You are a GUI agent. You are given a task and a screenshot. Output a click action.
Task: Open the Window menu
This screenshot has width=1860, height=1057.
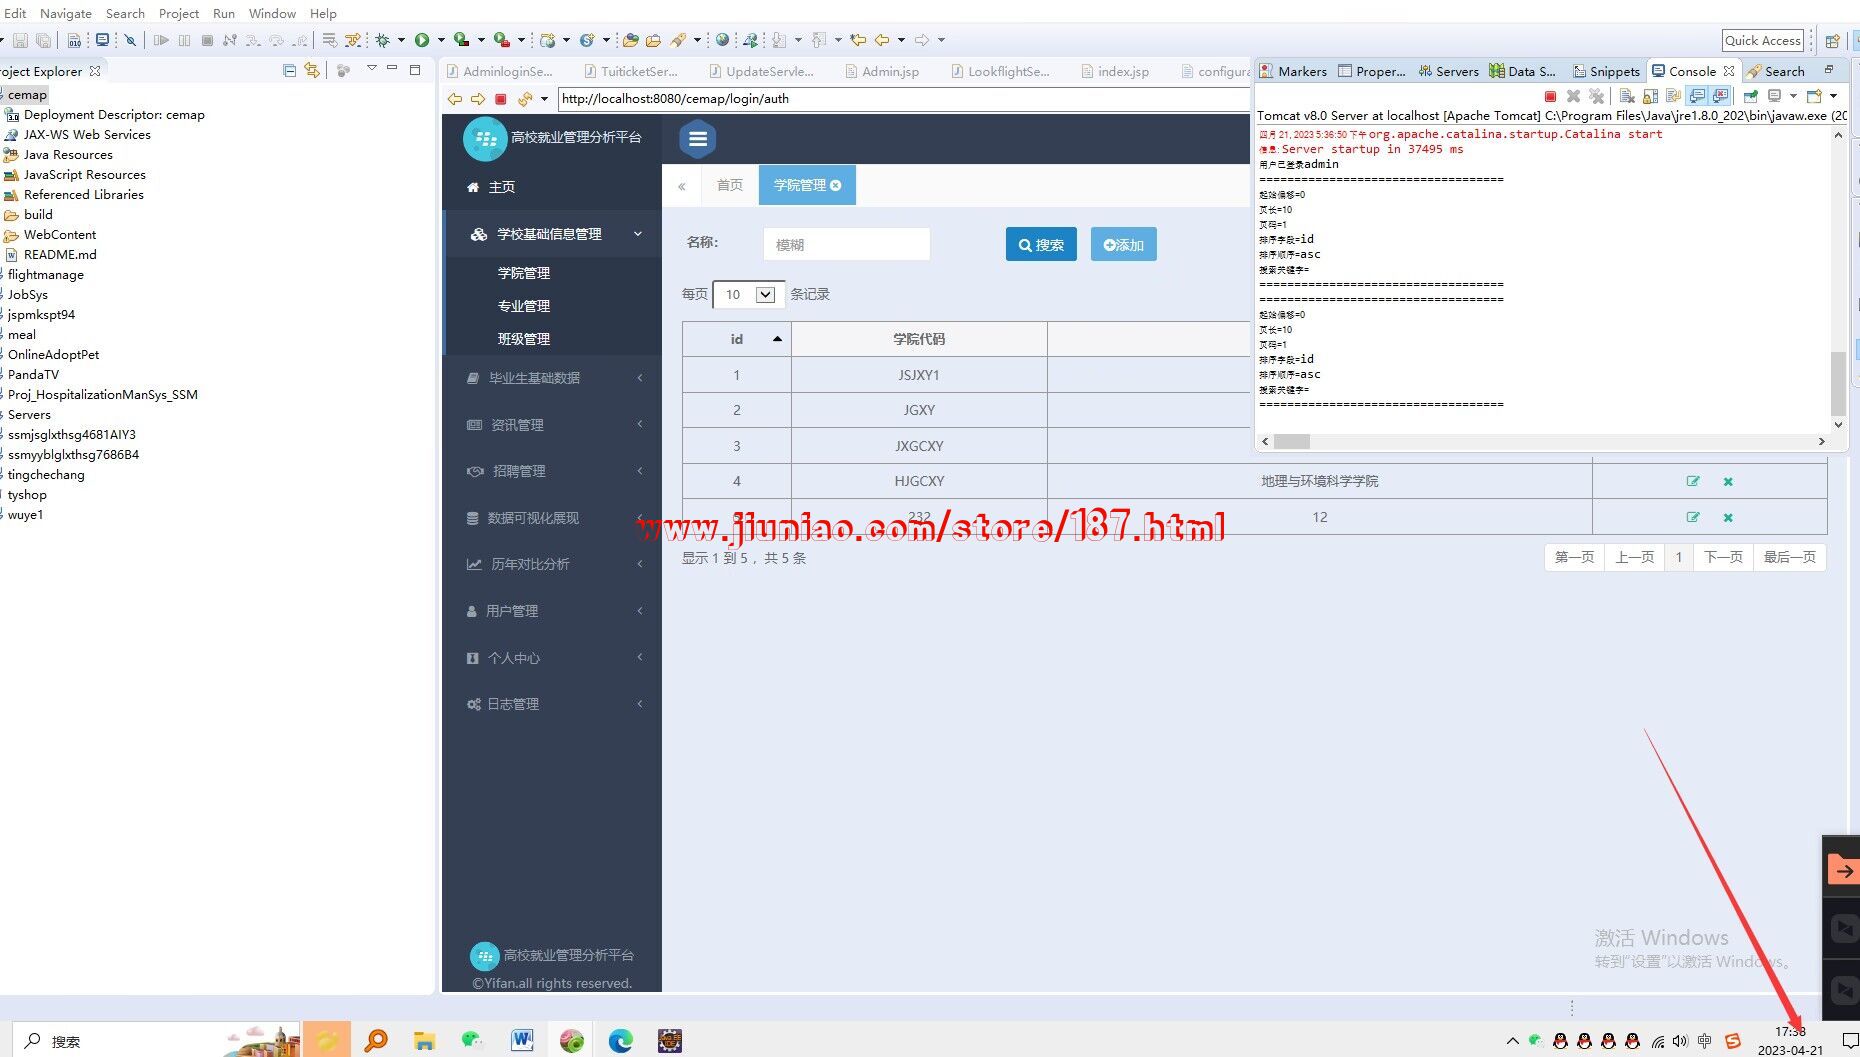pos(272,13)
